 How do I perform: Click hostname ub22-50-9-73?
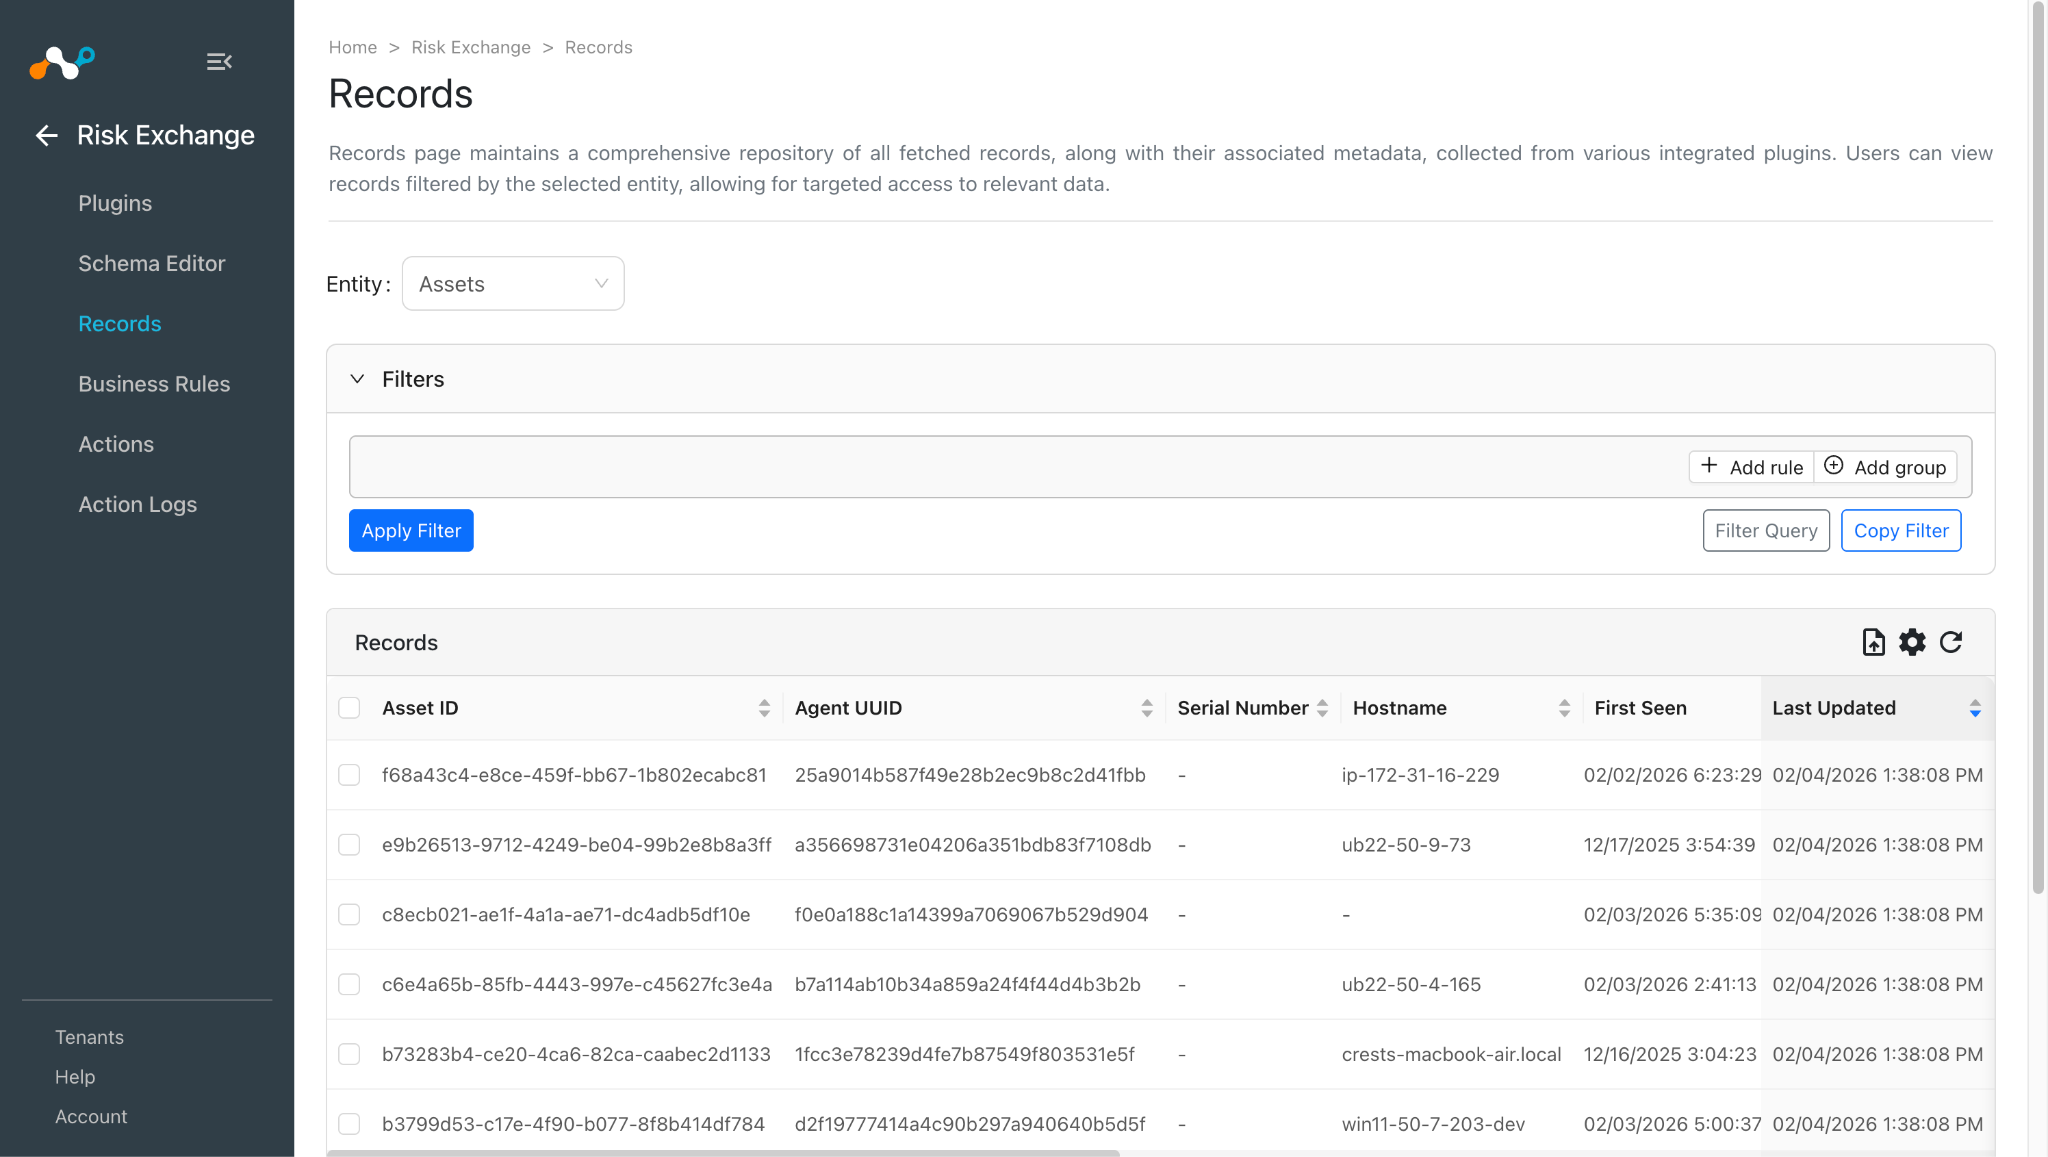[x=1406, y=845]
